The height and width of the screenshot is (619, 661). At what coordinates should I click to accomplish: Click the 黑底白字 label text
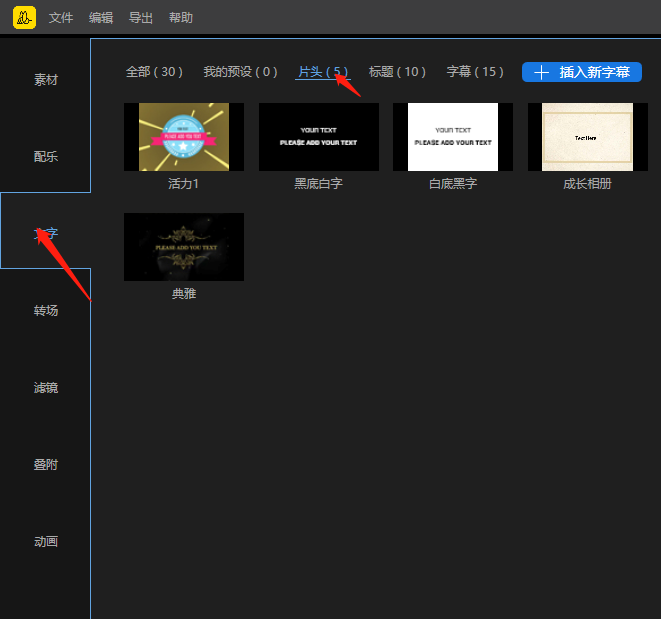318,184
